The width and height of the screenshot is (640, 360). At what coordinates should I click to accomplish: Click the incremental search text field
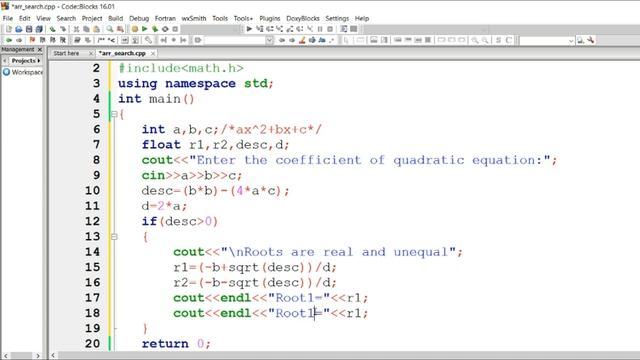[x=235, y=40]
